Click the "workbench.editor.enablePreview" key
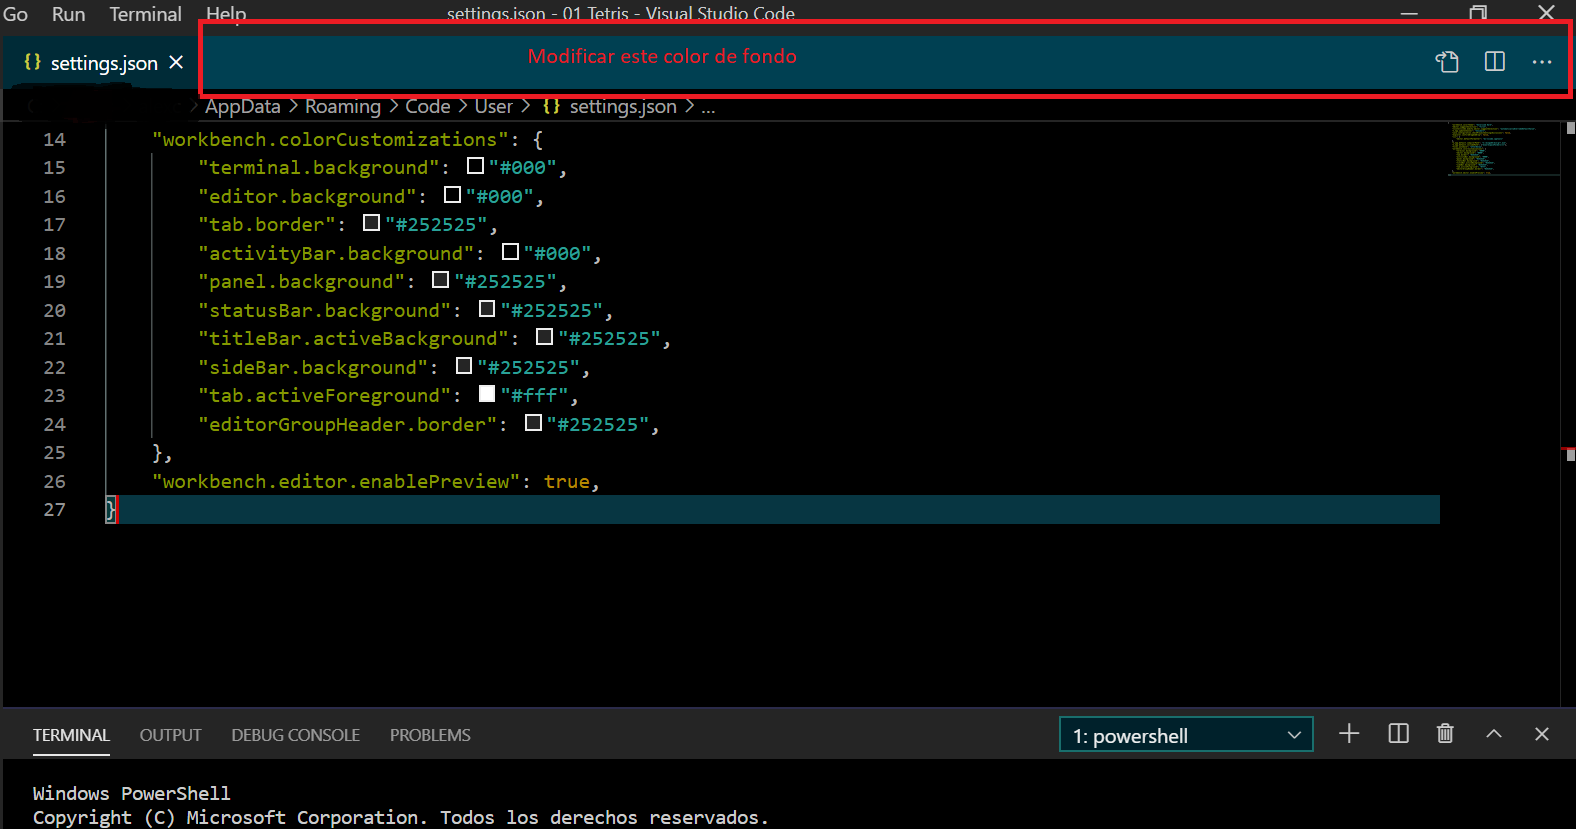The height and width of the screenshot is (829, 1576). click(336, 482)
